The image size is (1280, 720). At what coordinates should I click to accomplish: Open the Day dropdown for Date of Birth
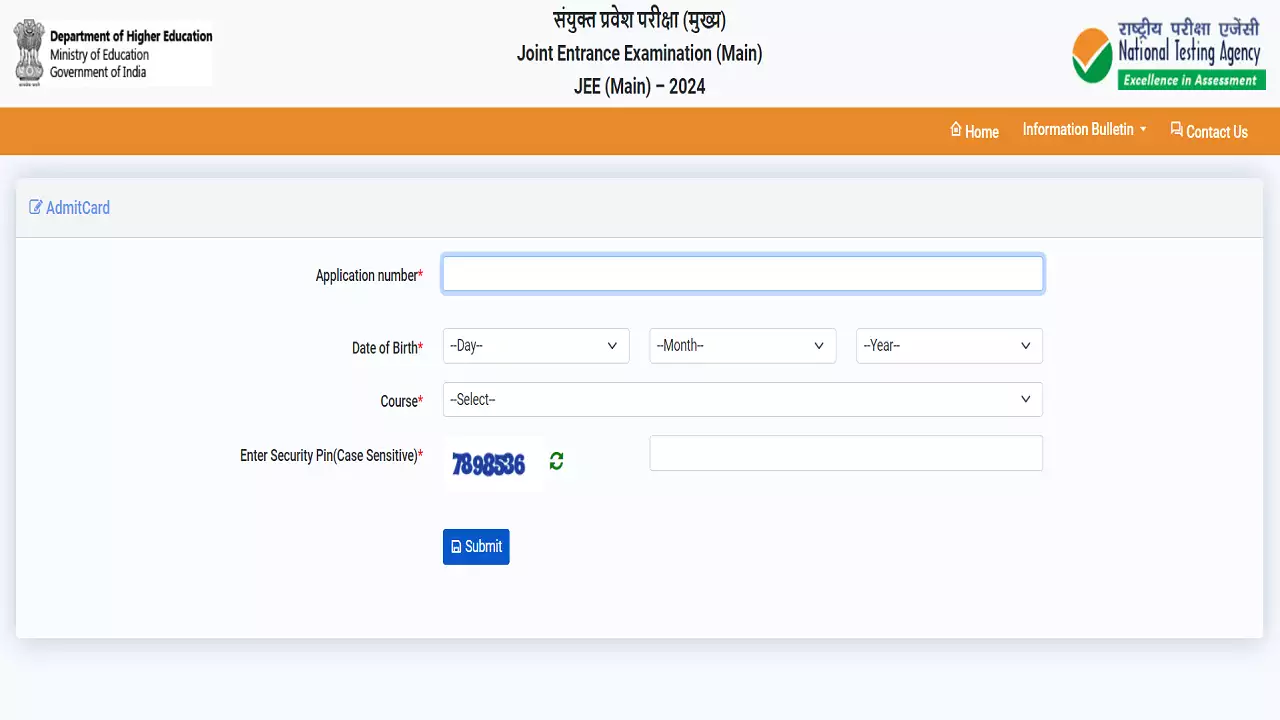tap(536, 346)
